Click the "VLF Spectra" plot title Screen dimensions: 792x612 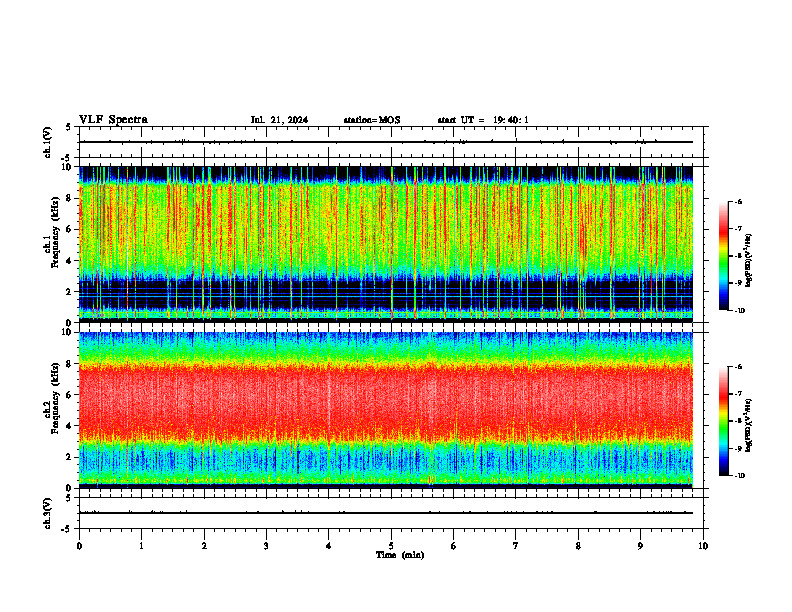(113, 120)
